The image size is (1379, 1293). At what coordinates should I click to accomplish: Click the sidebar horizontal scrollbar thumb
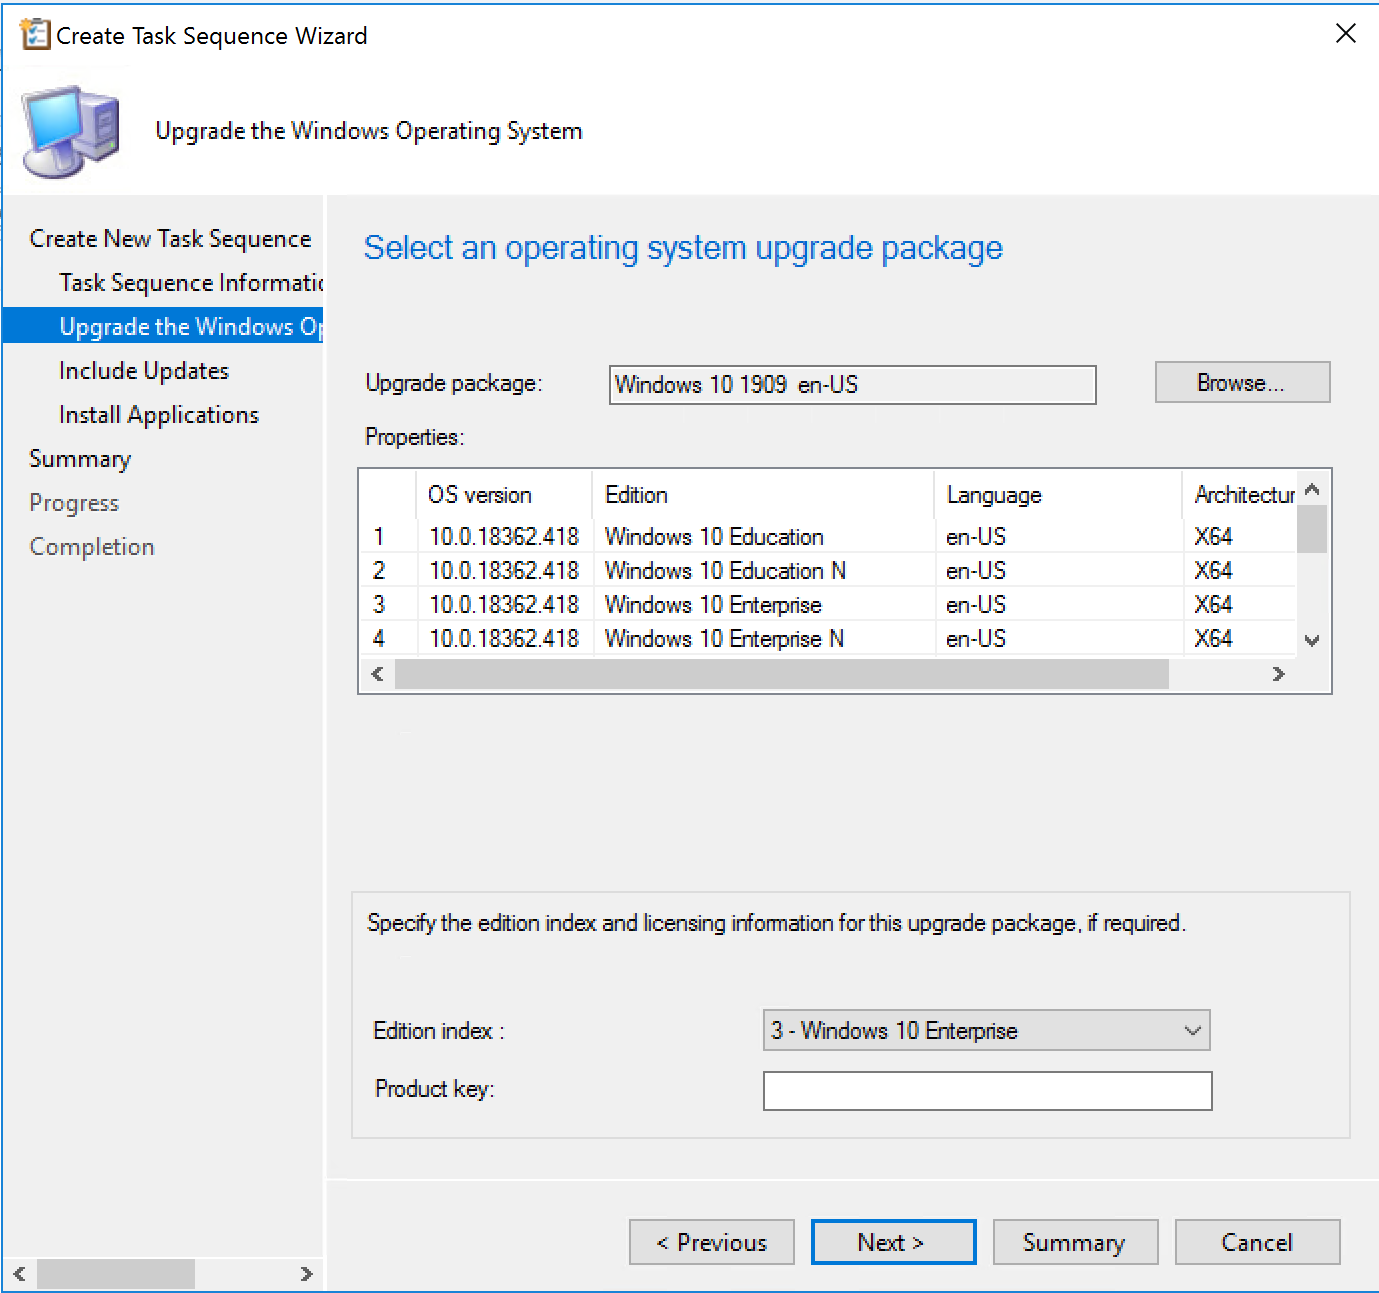click(116, 1274)
